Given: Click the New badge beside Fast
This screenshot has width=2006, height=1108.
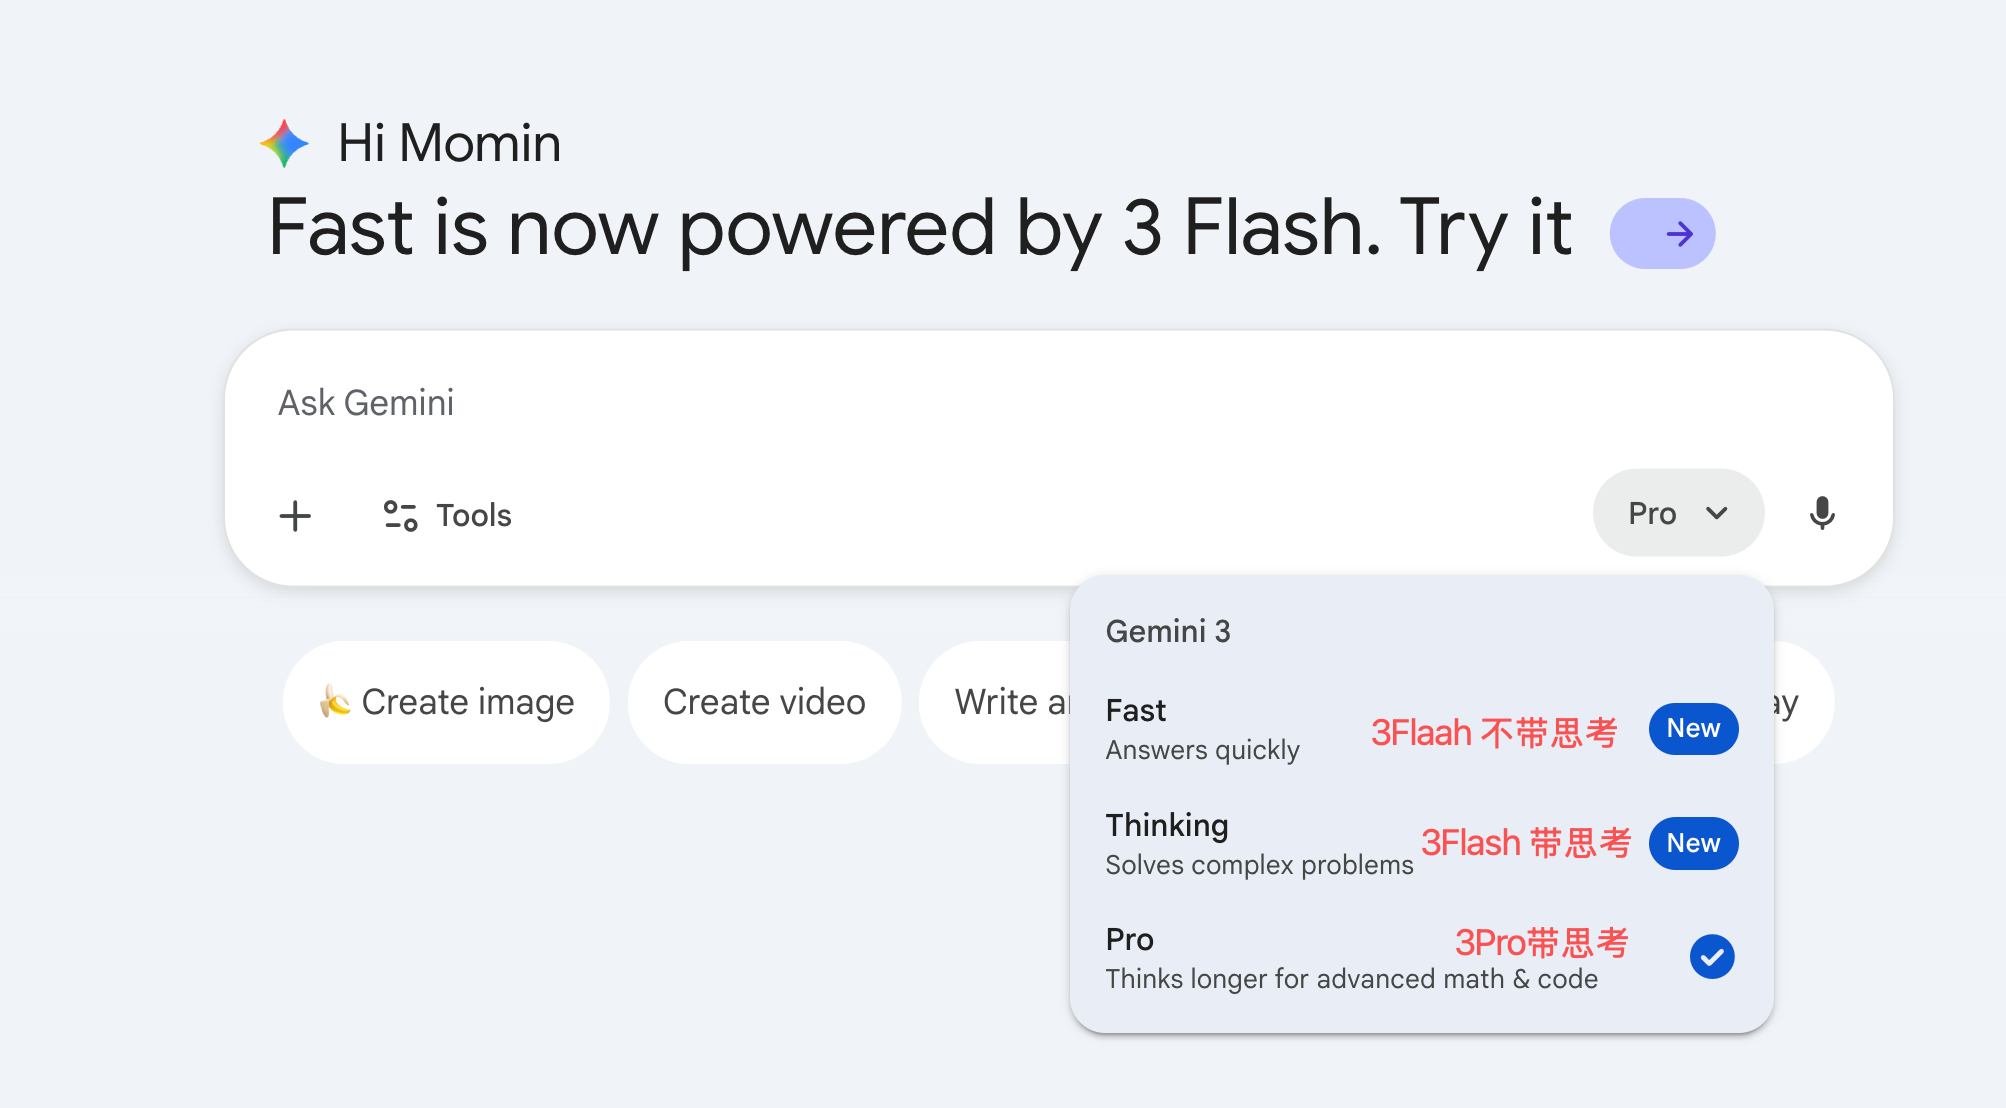Looking at the screenshot, I should (1693, 729).
